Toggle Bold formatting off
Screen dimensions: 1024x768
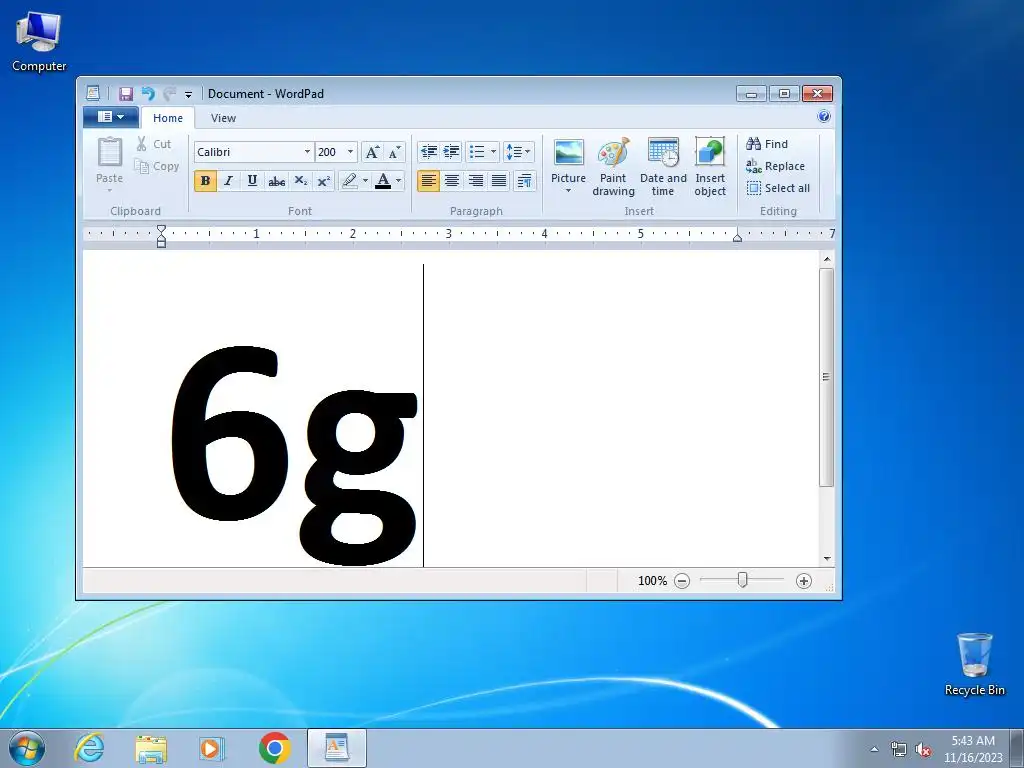point(205,181)
